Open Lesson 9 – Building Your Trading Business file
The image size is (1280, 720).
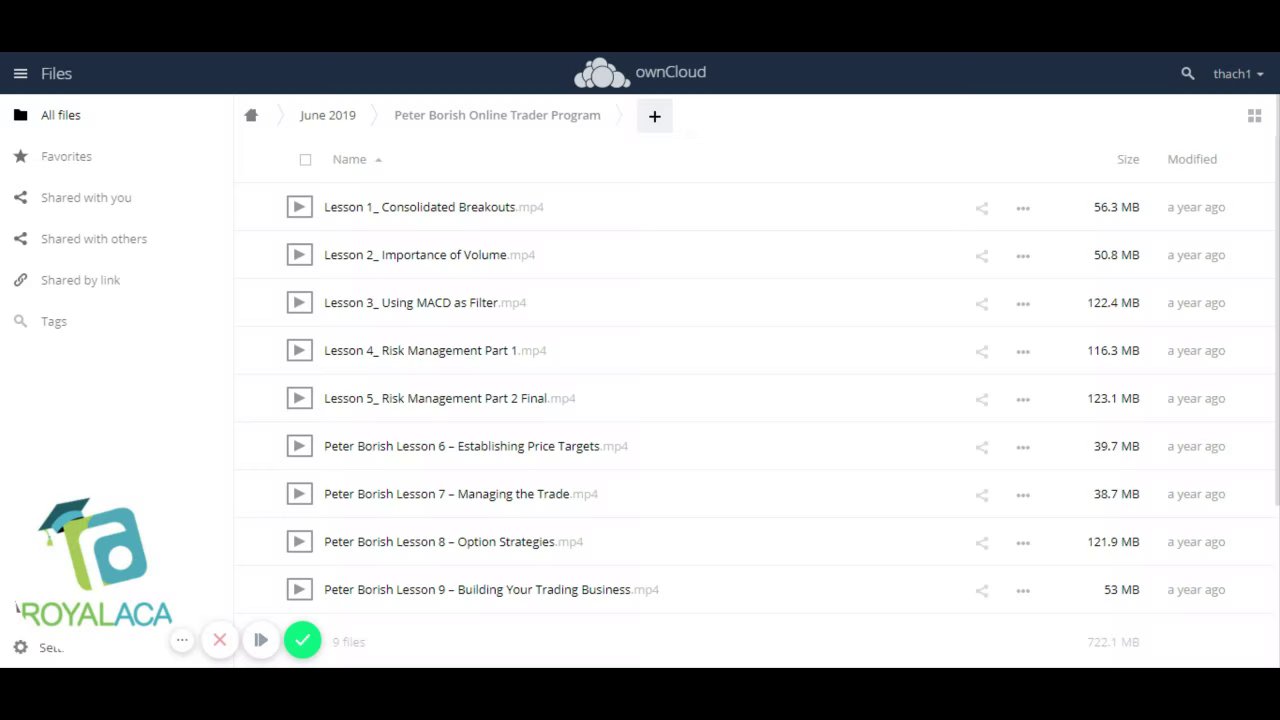click(491, 589)
